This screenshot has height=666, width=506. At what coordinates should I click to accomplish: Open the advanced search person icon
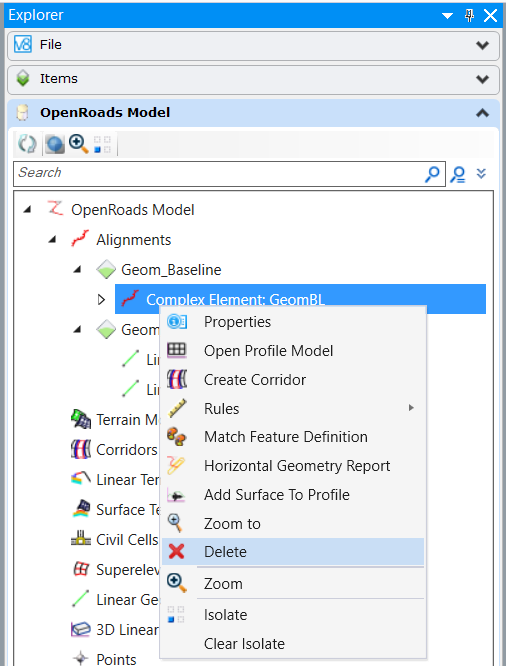pyautogui.click(x=458, y=174)
